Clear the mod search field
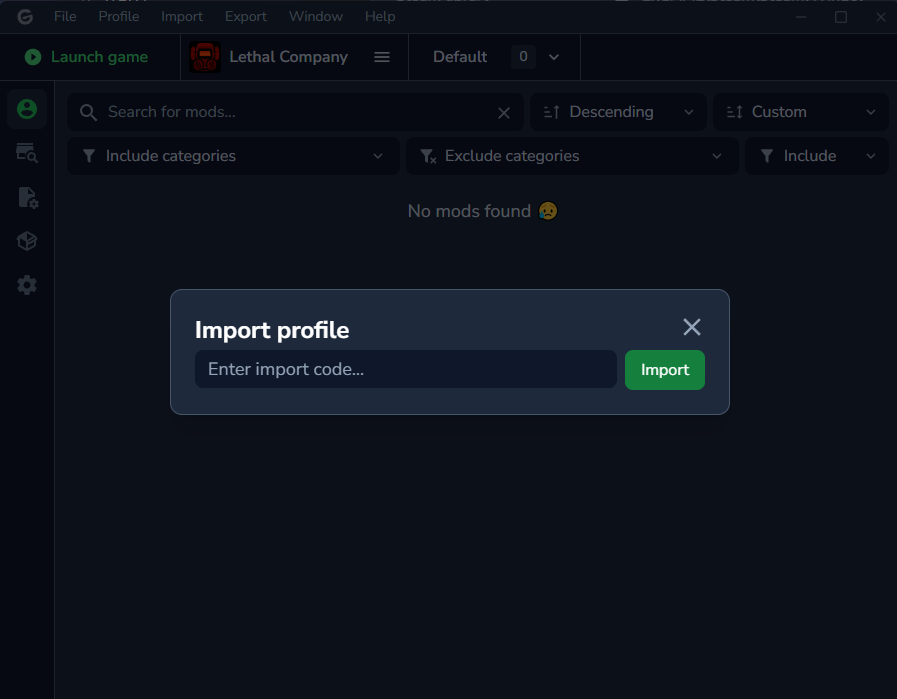This screenshot has height=699, width=897. pyautogui.click(x=504, y=113)
